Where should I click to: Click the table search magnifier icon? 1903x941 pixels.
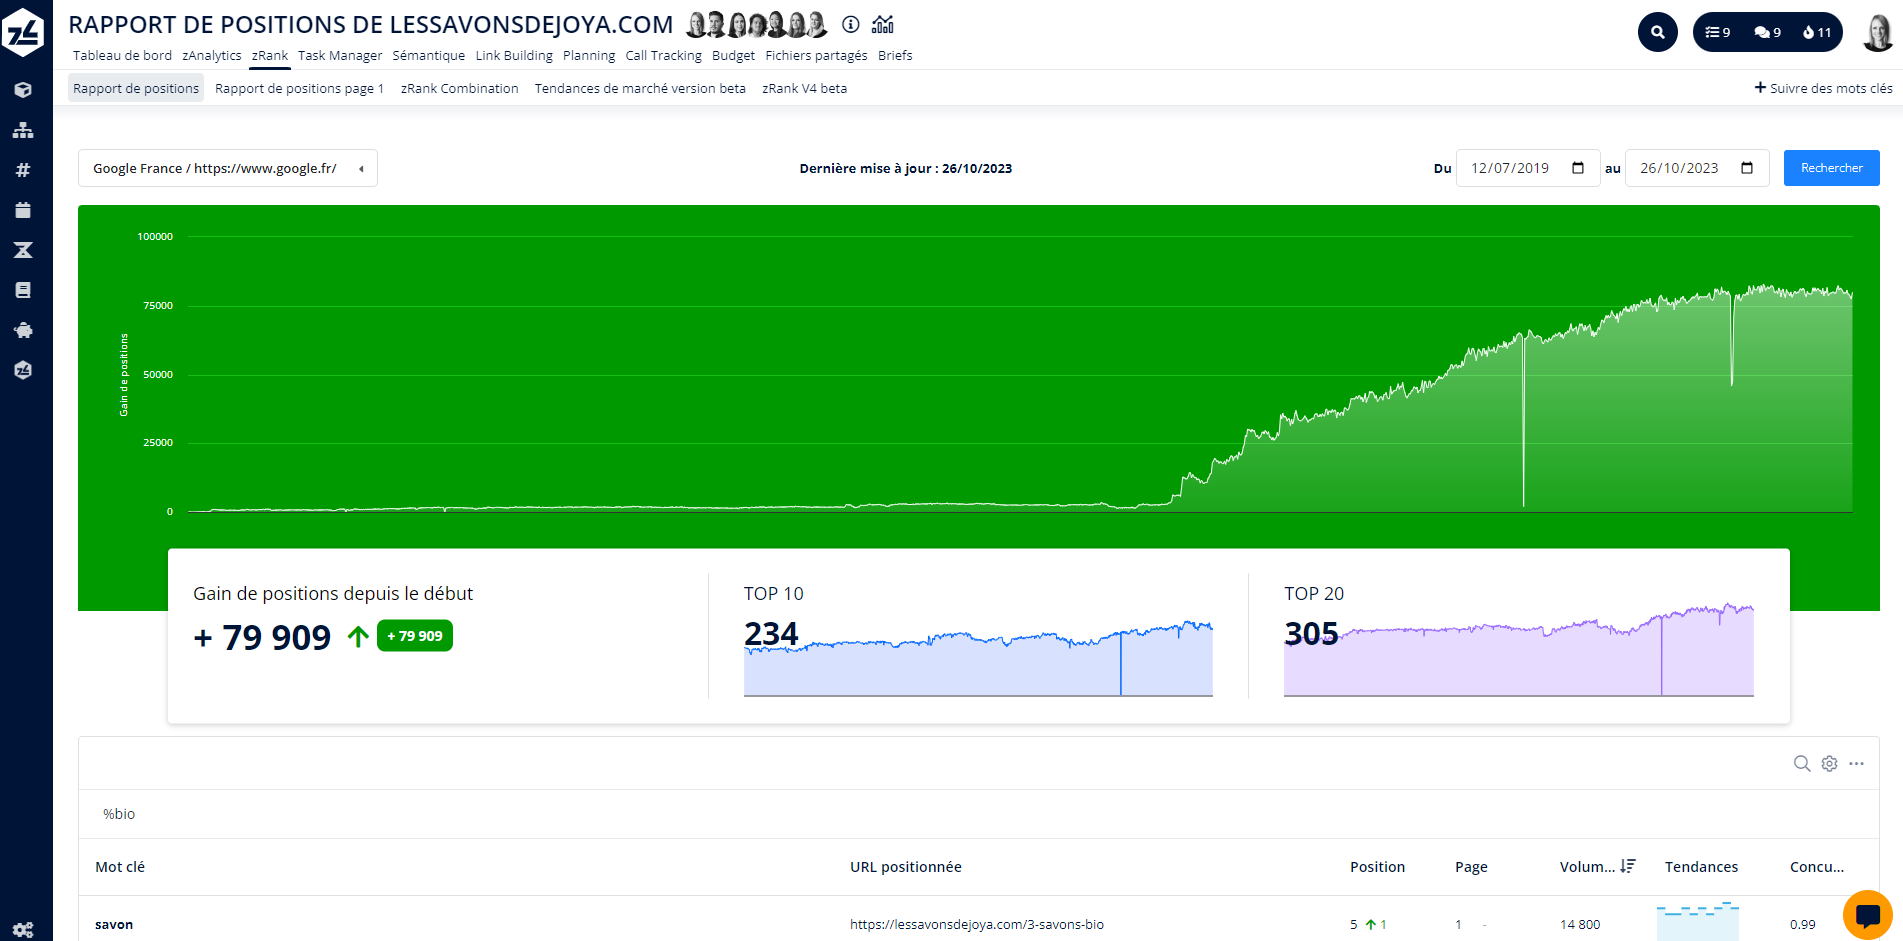1802,764
